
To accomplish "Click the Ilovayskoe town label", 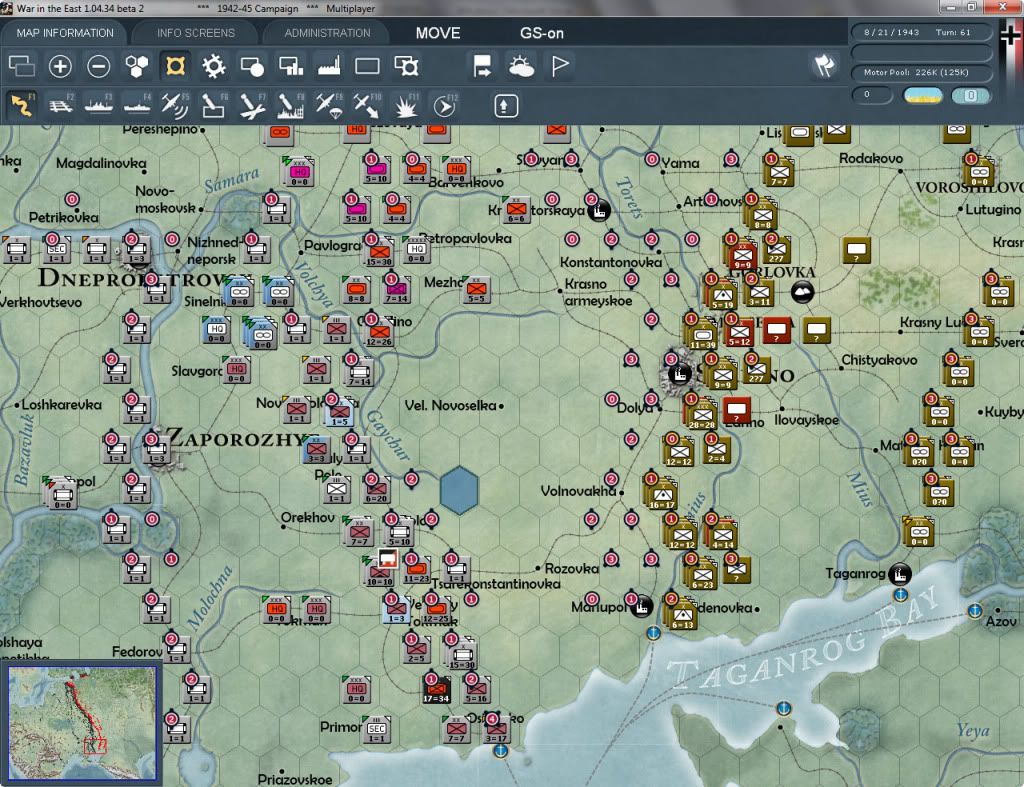I will coord(807,420).
